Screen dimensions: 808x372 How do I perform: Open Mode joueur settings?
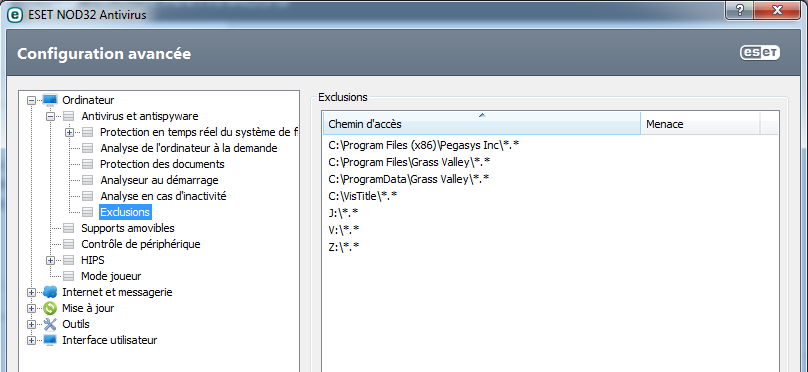click(111, 276)
